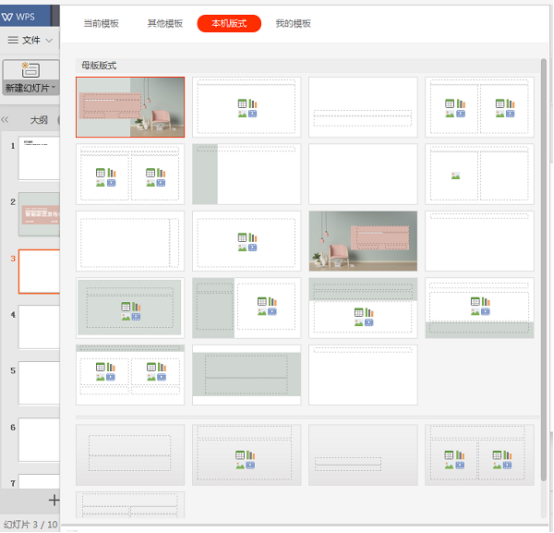
Task: Click the New Slide (新建幻灯片) icon
Action: click(x=30, y=70)
